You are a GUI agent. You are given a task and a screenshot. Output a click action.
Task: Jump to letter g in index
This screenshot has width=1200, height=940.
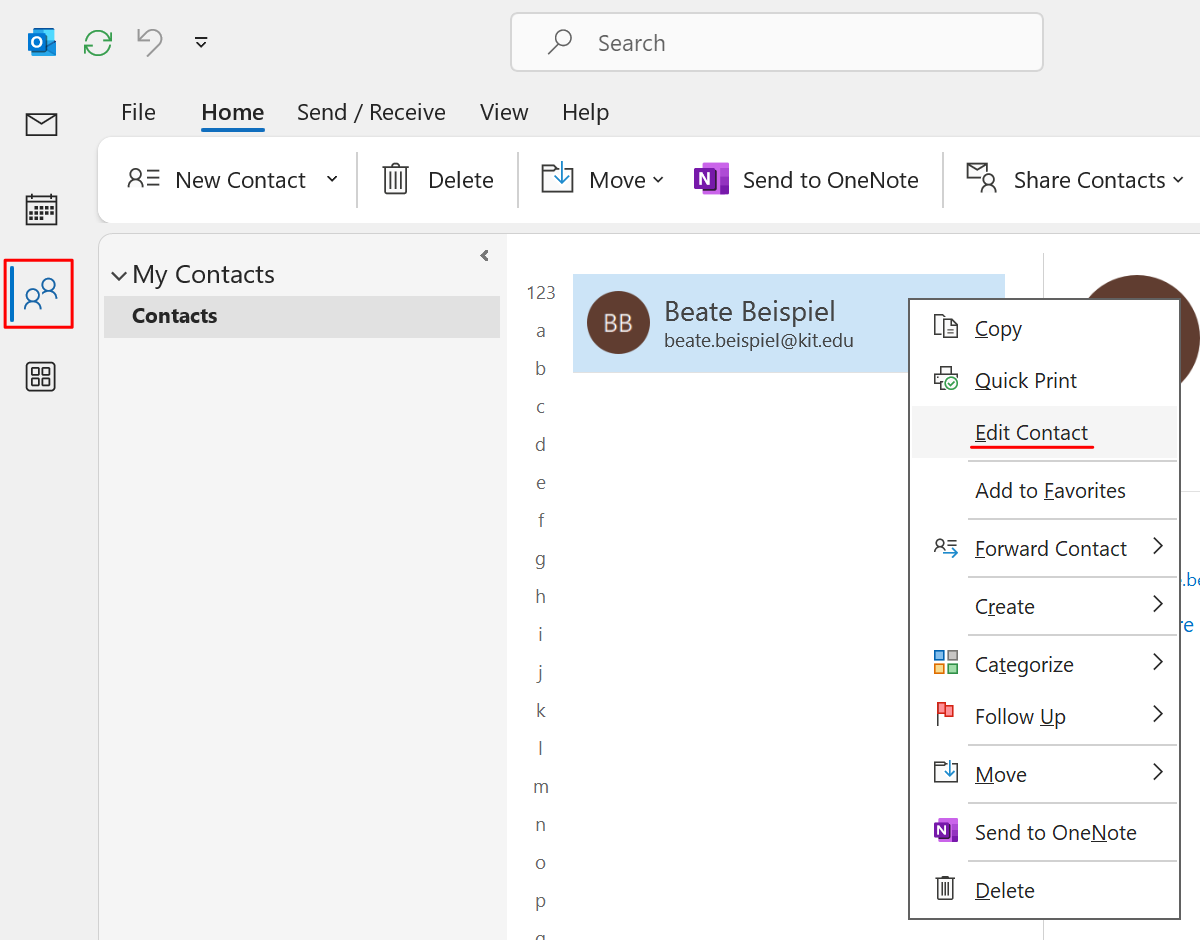[541, 559]
